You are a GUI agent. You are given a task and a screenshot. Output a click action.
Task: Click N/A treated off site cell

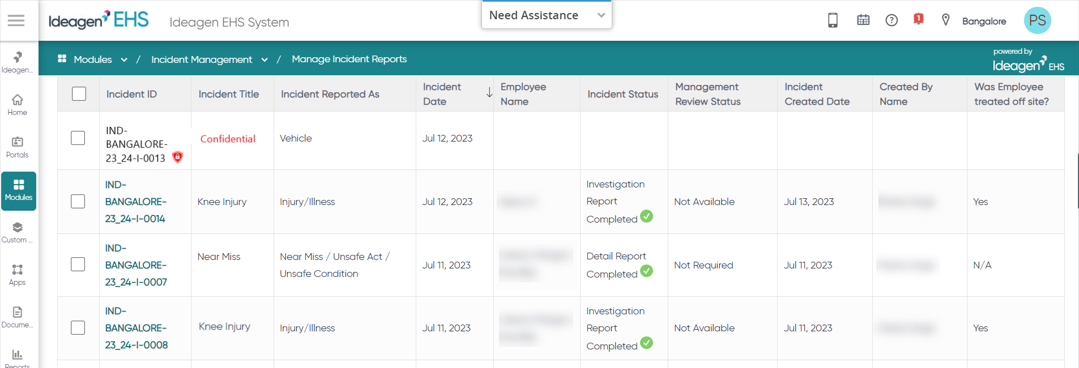coord(983,265)
